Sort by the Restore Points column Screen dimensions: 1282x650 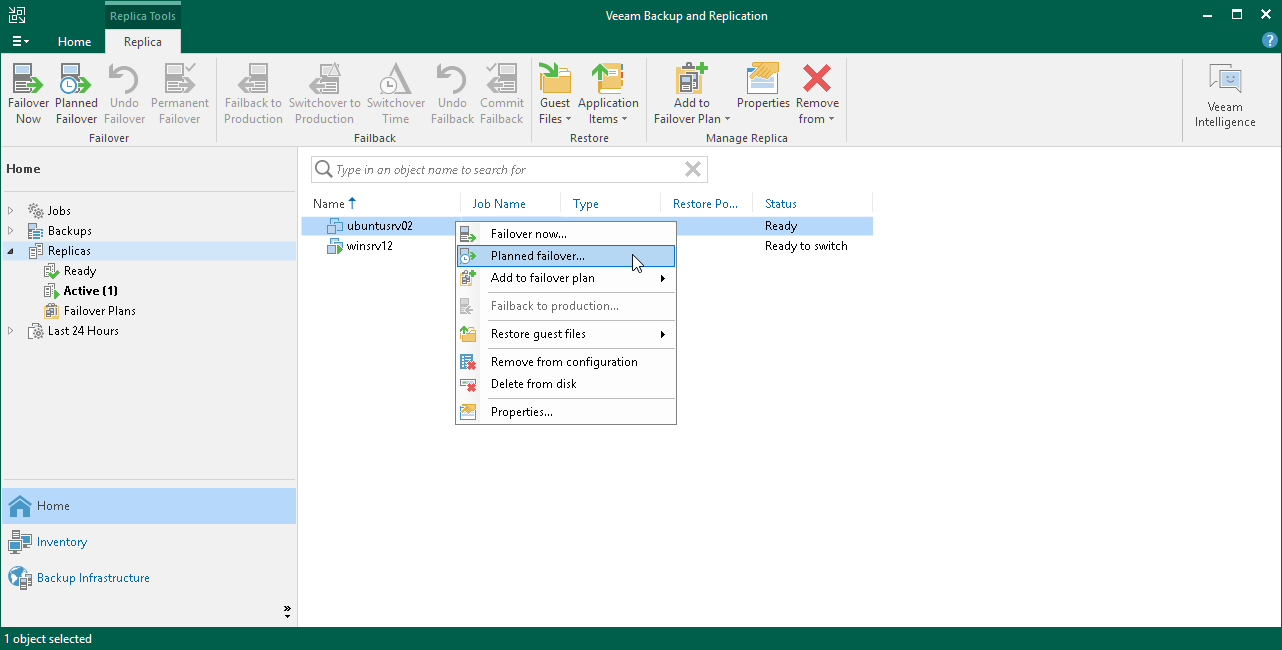point(706,203)
